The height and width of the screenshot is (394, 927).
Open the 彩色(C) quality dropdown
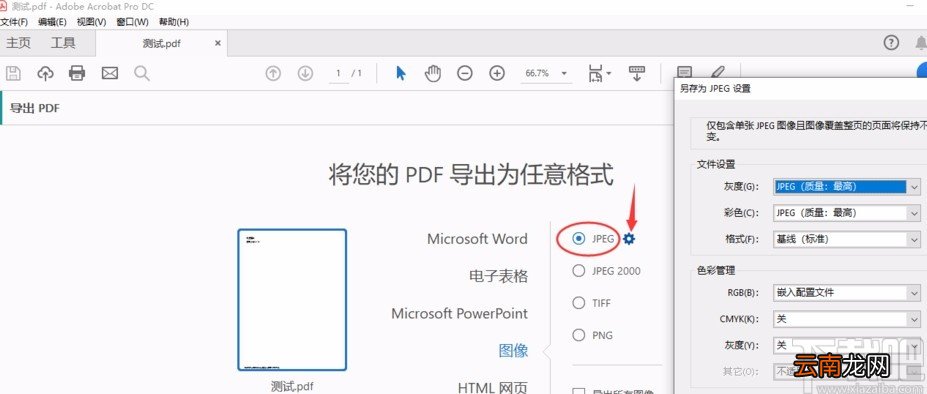click(x=847, y=213)
